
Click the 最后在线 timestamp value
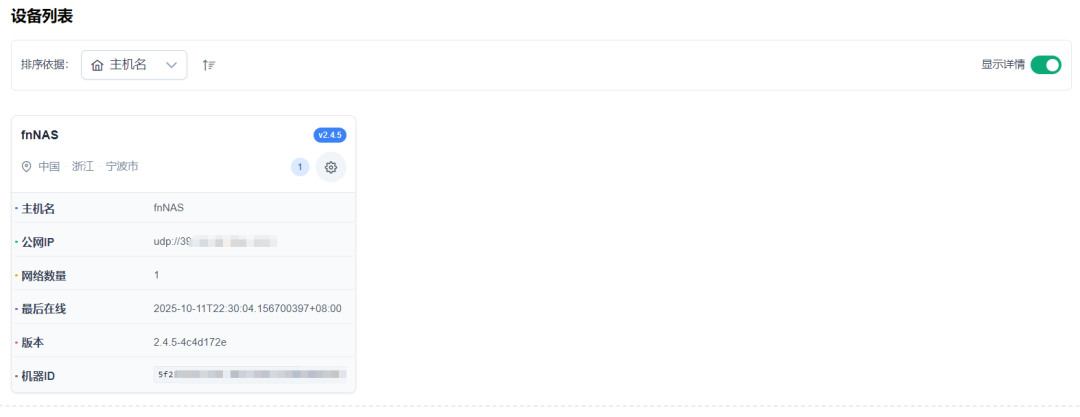pos(247,308)
